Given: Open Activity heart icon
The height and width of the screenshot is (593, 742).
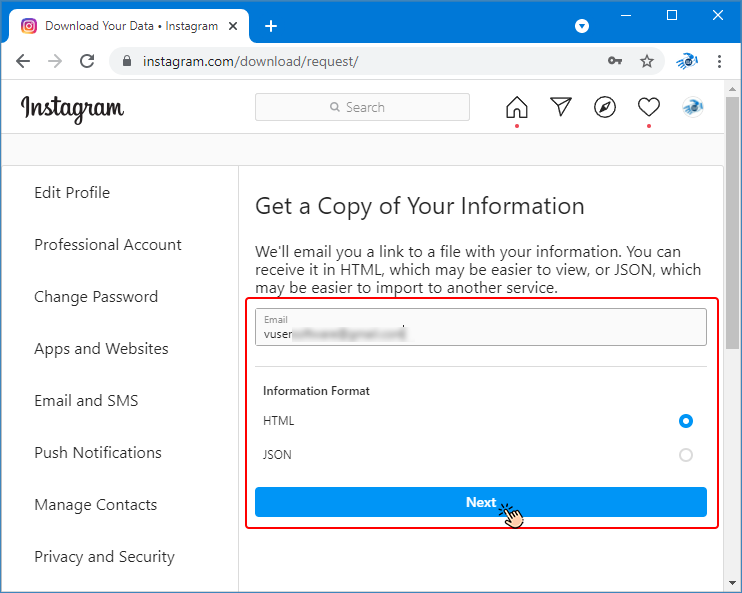Looking at the screenshot, I should click(649, 107).
